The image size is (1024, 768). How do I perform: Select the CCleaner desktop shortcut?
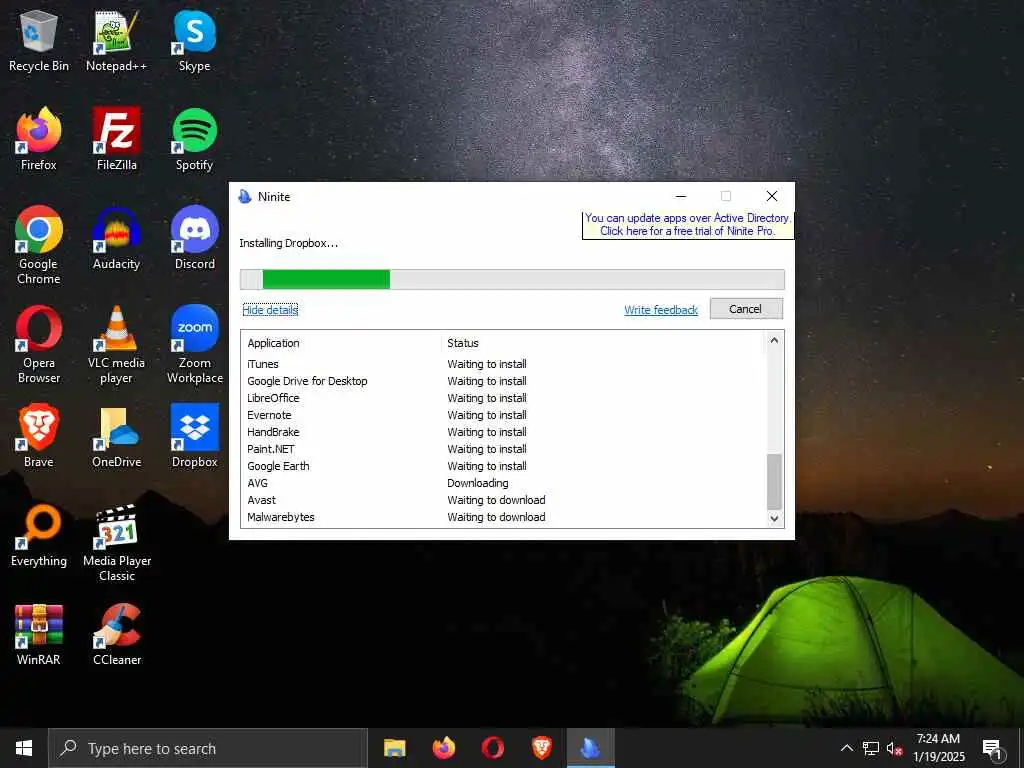click(117, 635)
